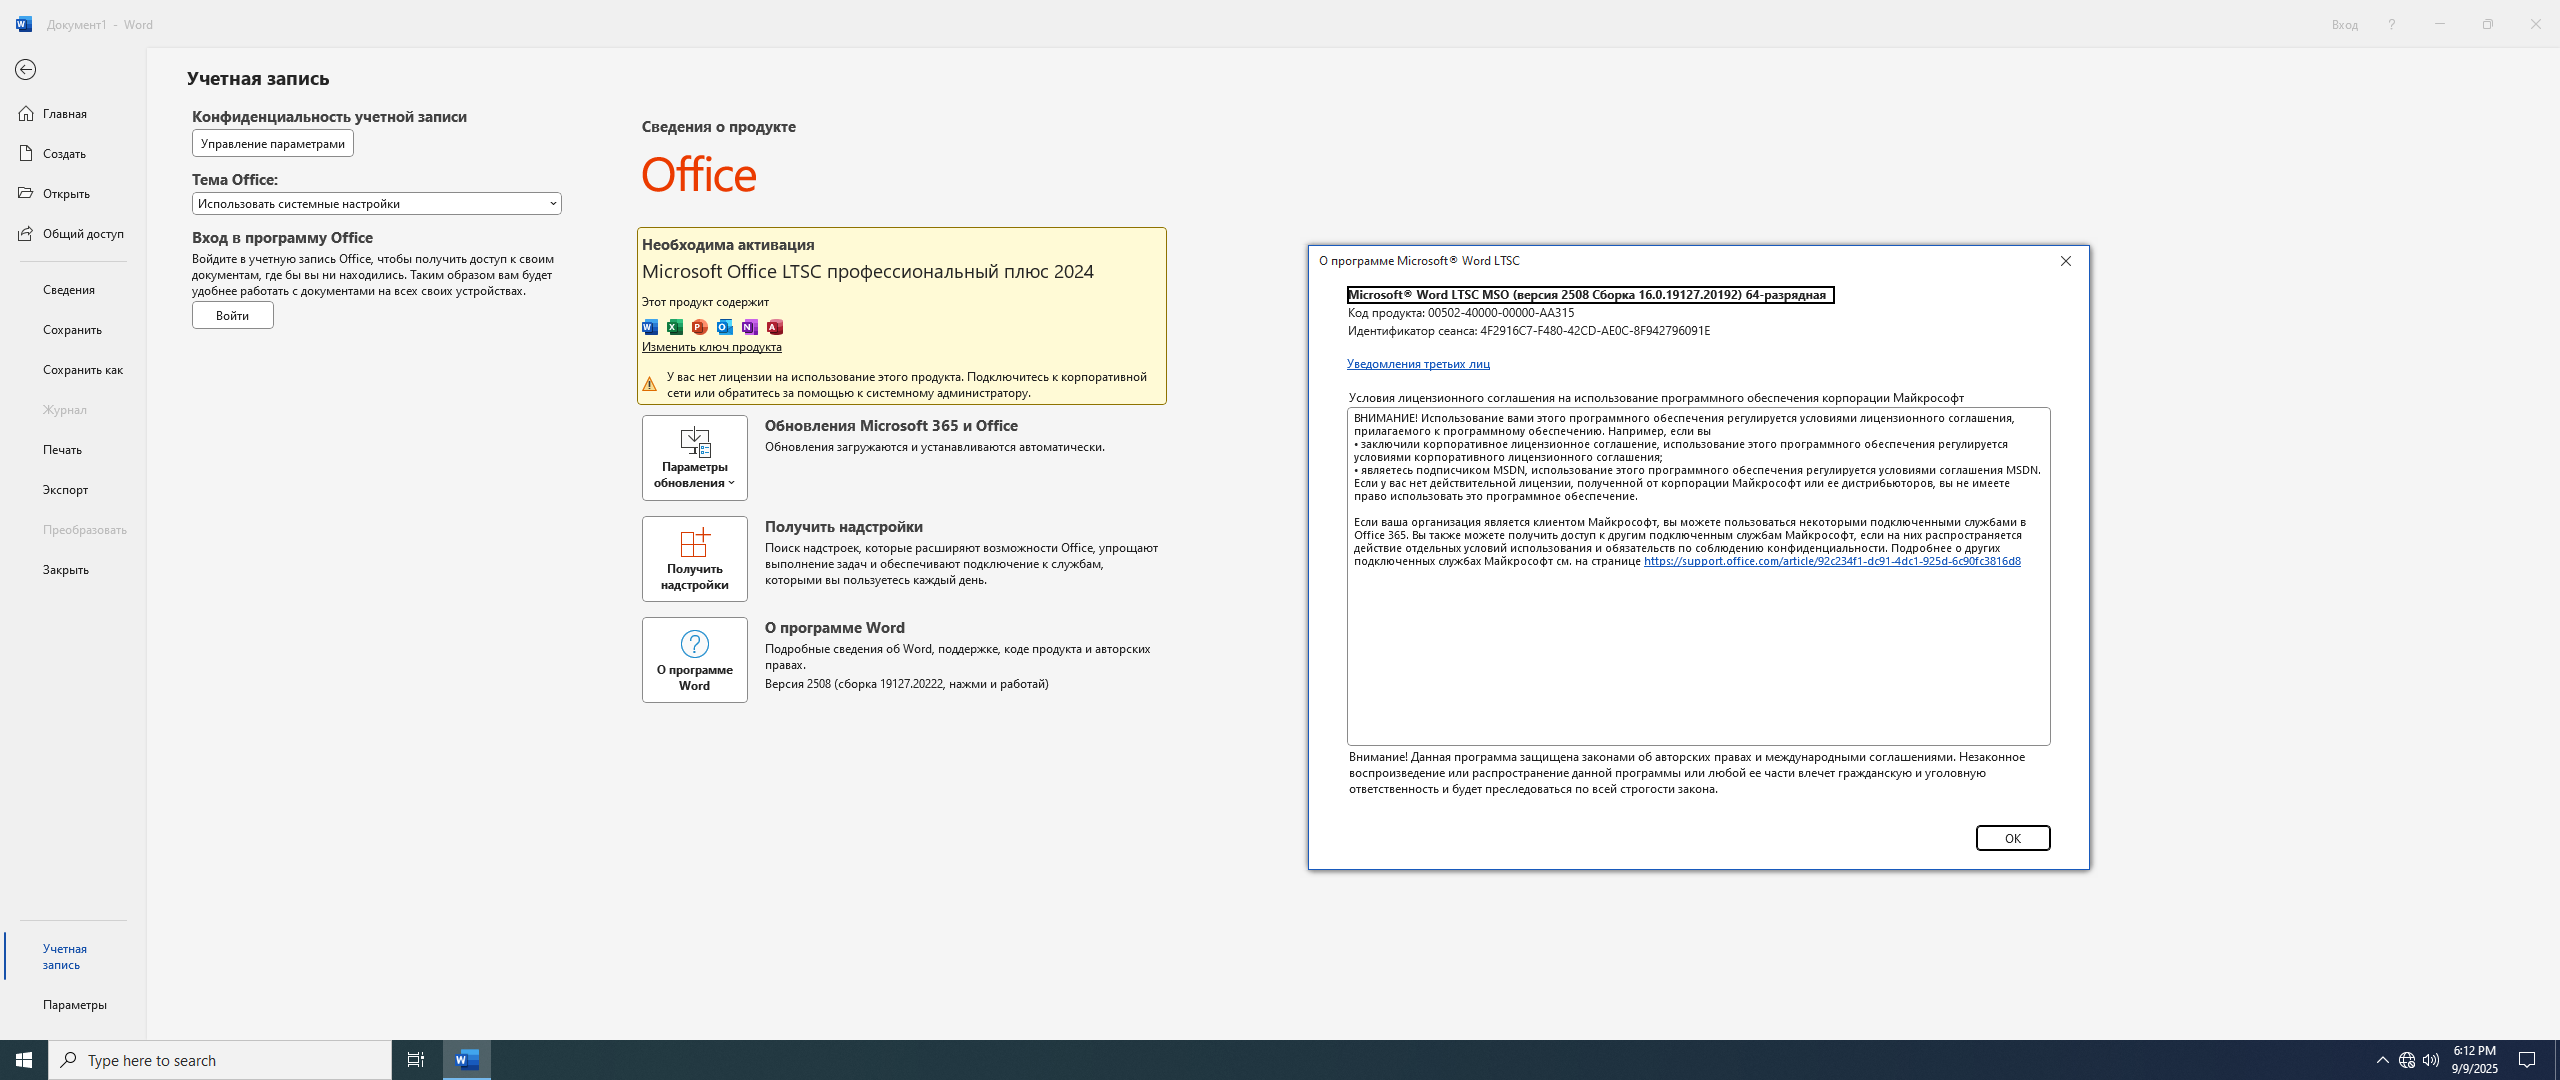
Task: Open Task View on the taskbar
Action: 416,1060
